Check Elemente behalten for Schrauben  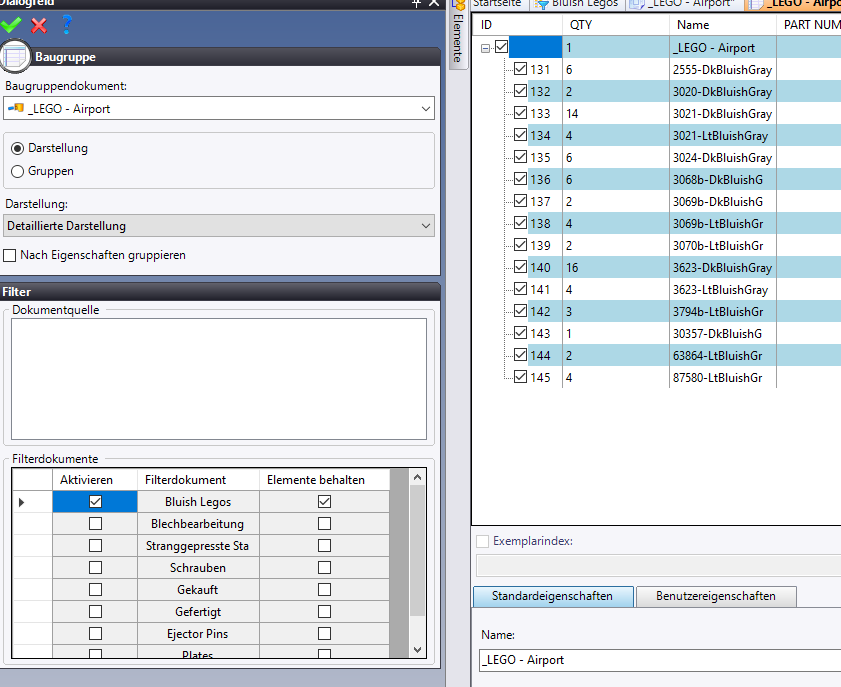324,567
